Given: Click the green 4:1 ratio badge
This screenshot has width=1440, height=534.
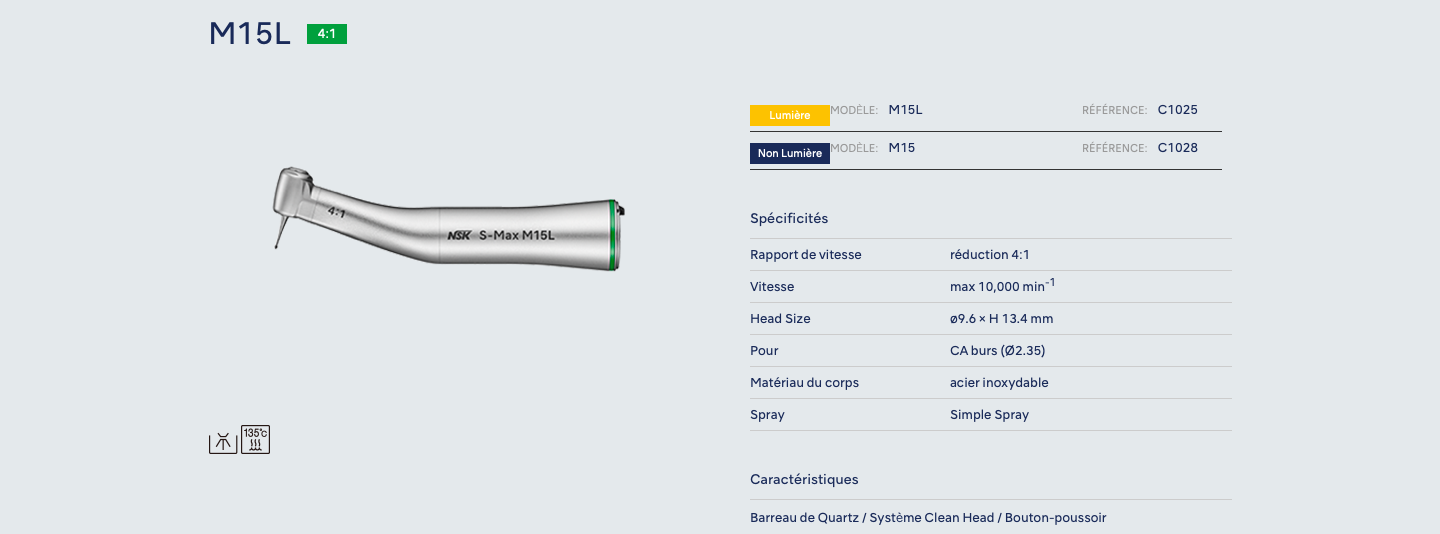Looking at the screenshot, I should coord(327,34).
